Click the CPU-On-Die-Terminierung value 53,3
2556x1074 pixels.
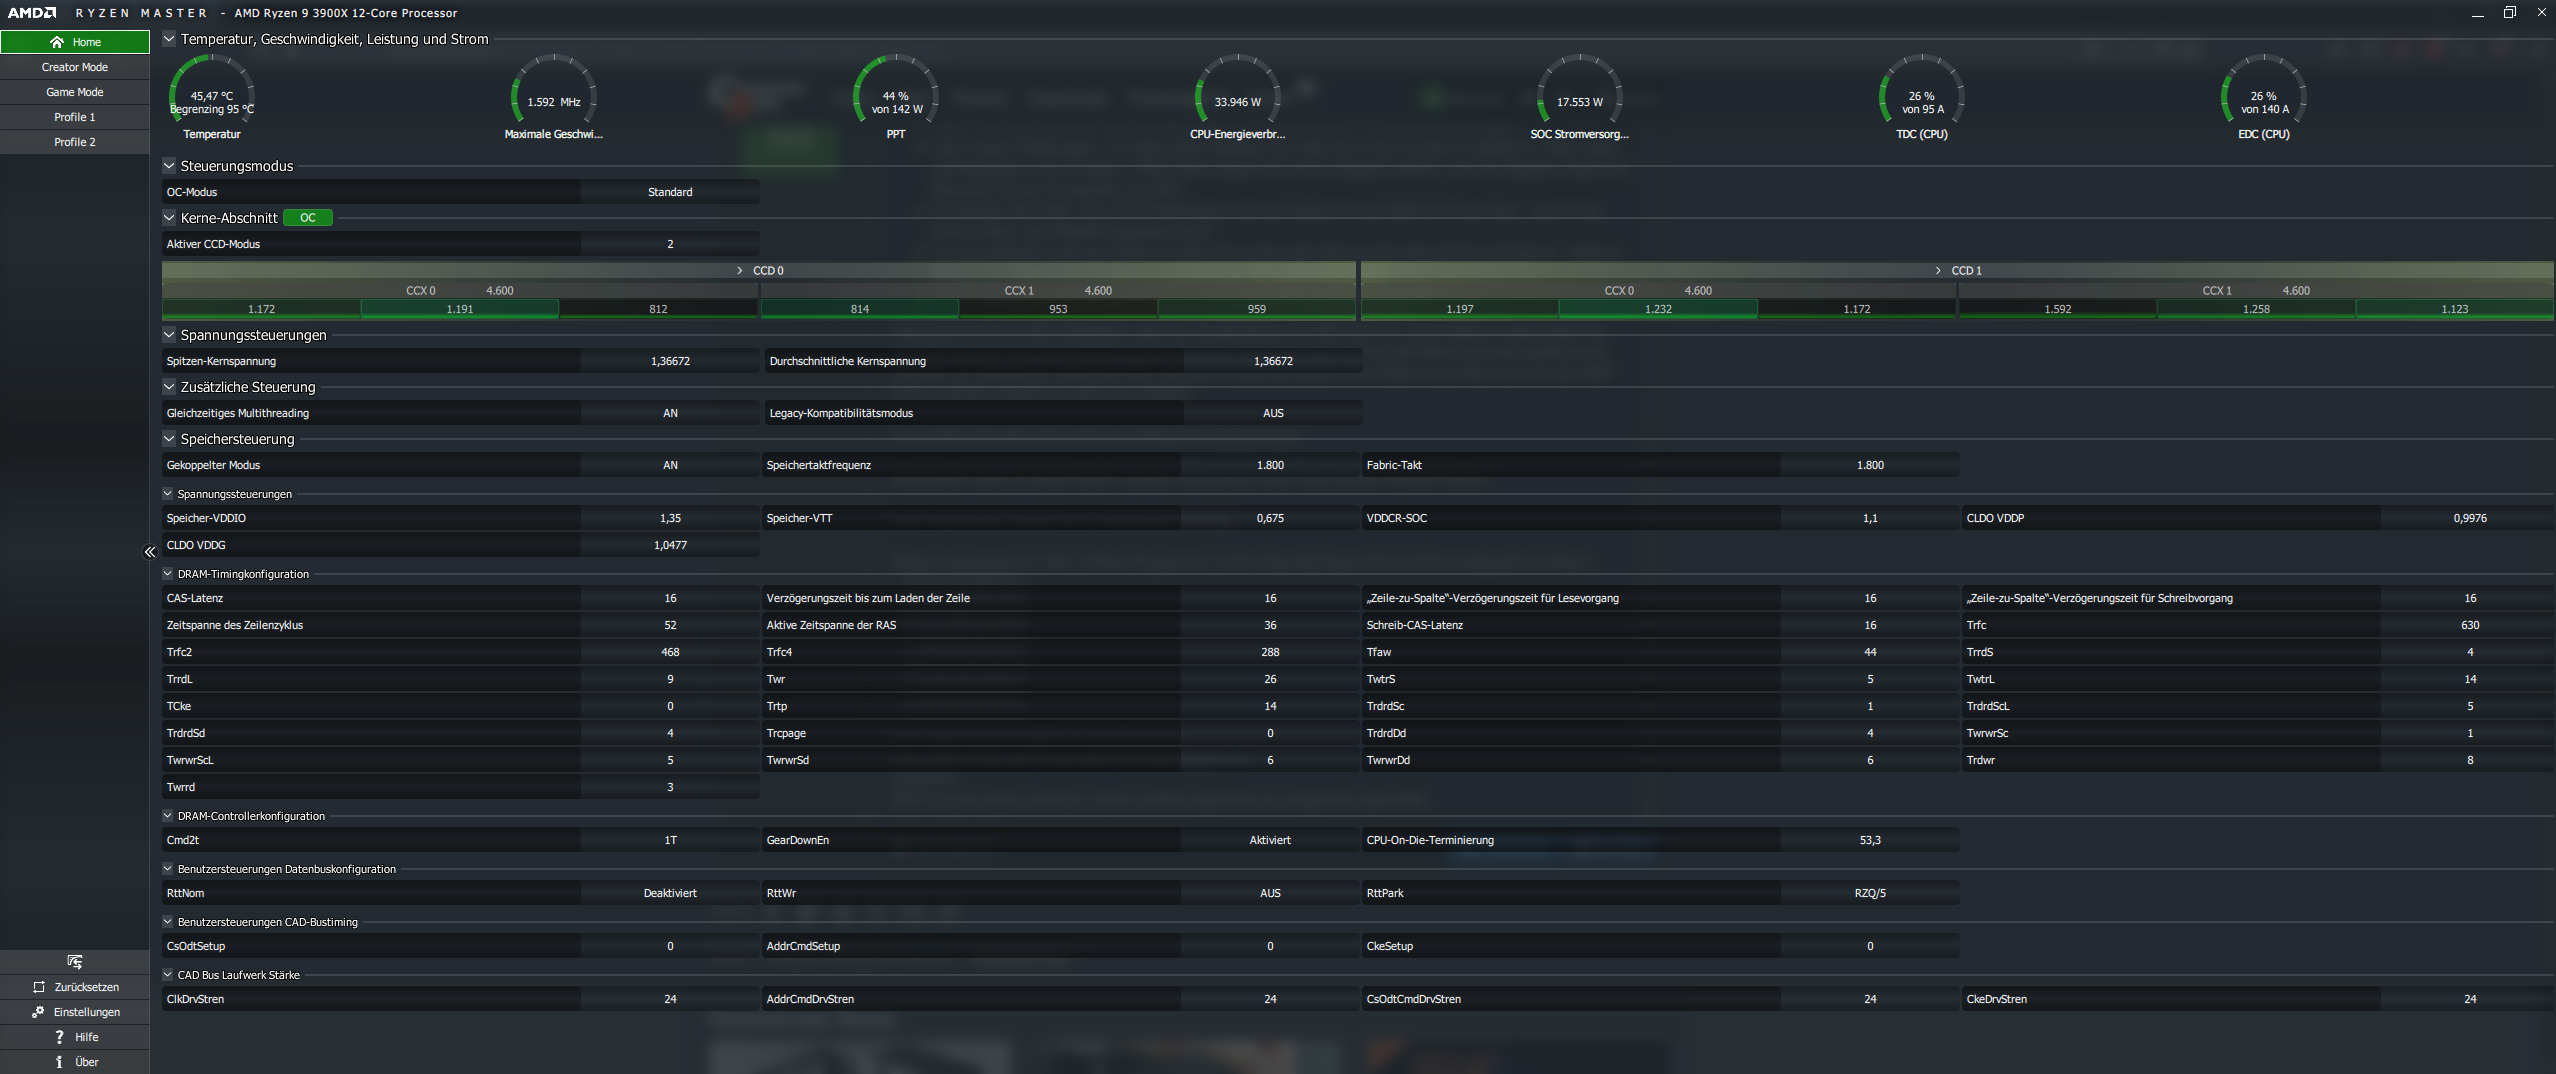tap(1870, 840)
